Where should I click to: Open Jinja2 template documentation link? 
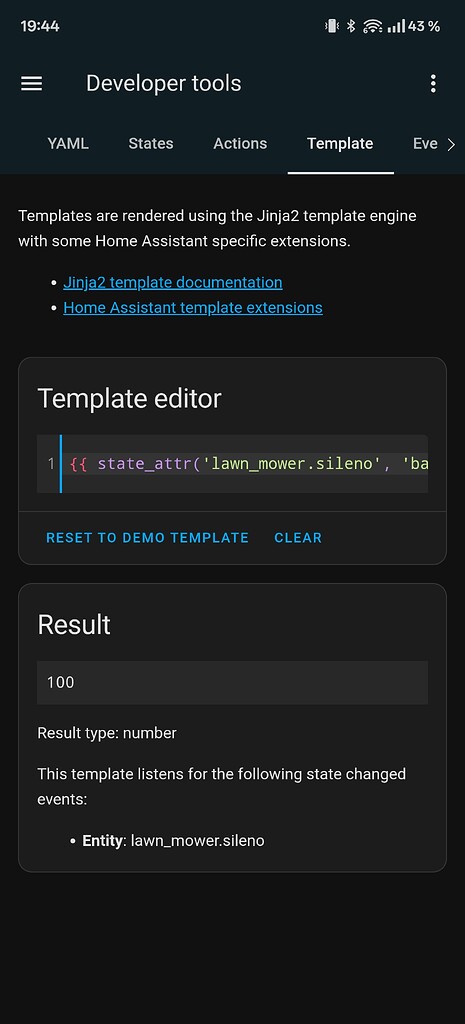pyautogui.click(x=173, y=282)
